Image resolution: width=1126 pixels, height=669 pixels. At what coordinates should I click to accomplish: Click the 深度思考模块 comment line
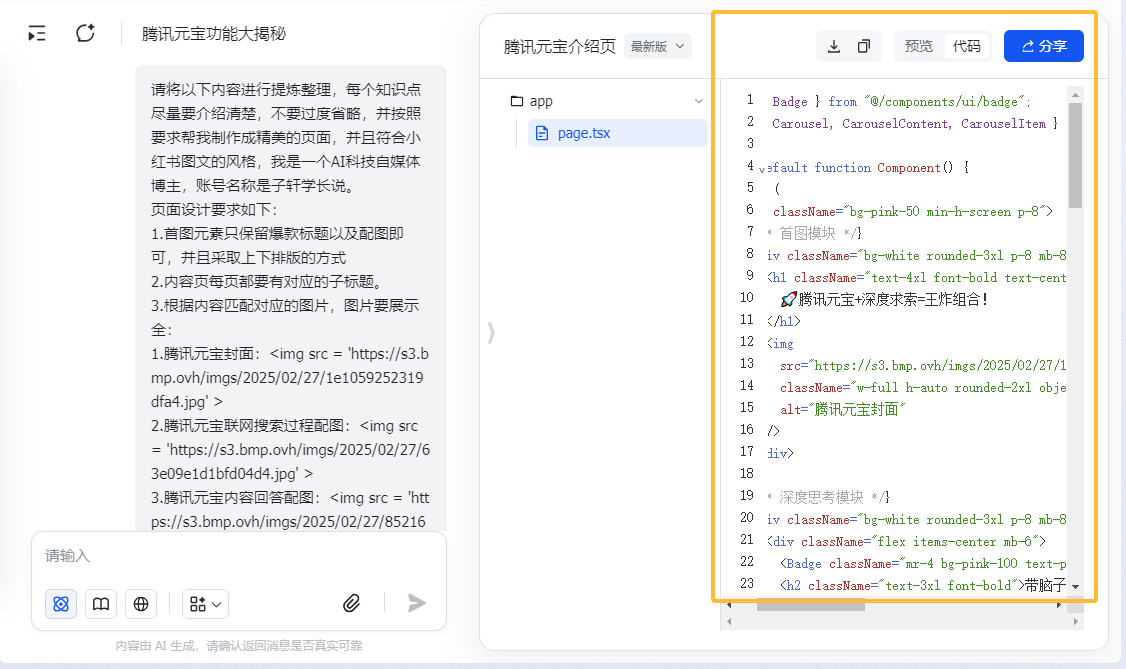point(827,497)
